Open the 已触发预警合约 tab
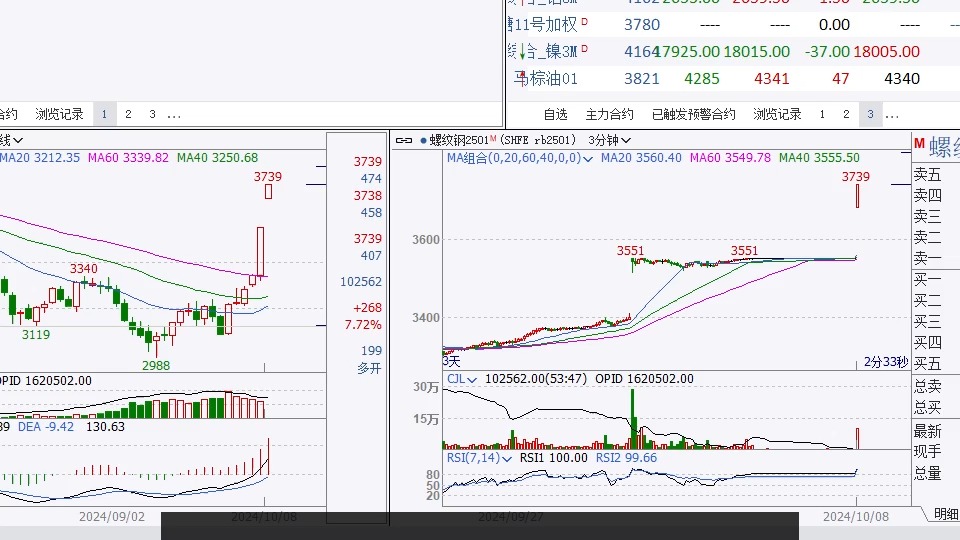The height and width of the screenshot is (540, 960). [693, 114]
